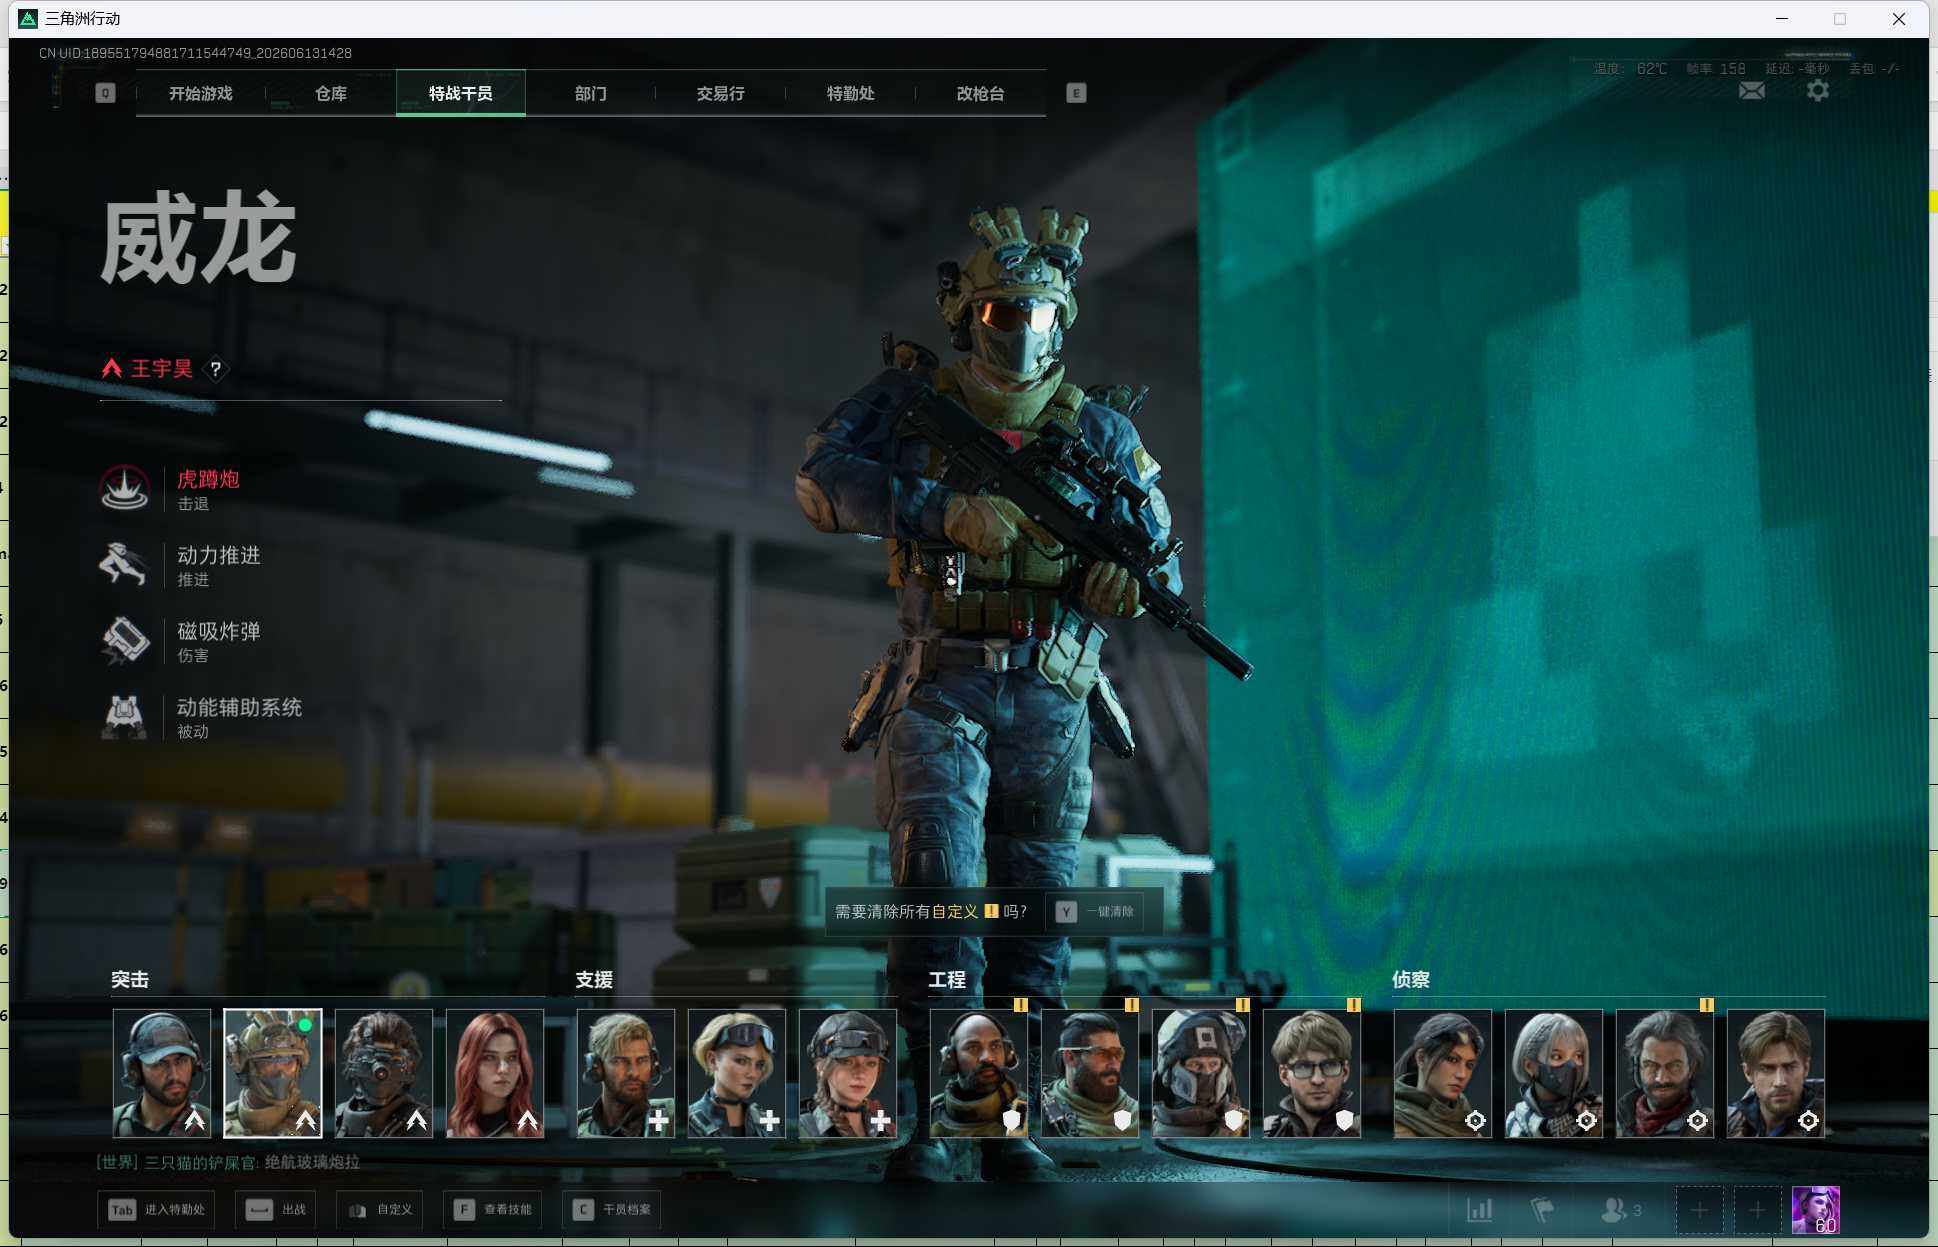Image resolution: width=1938 pixels, height=1247 pixels.
Task: Click the 出战 deploy button
Action: [277, 1210]
